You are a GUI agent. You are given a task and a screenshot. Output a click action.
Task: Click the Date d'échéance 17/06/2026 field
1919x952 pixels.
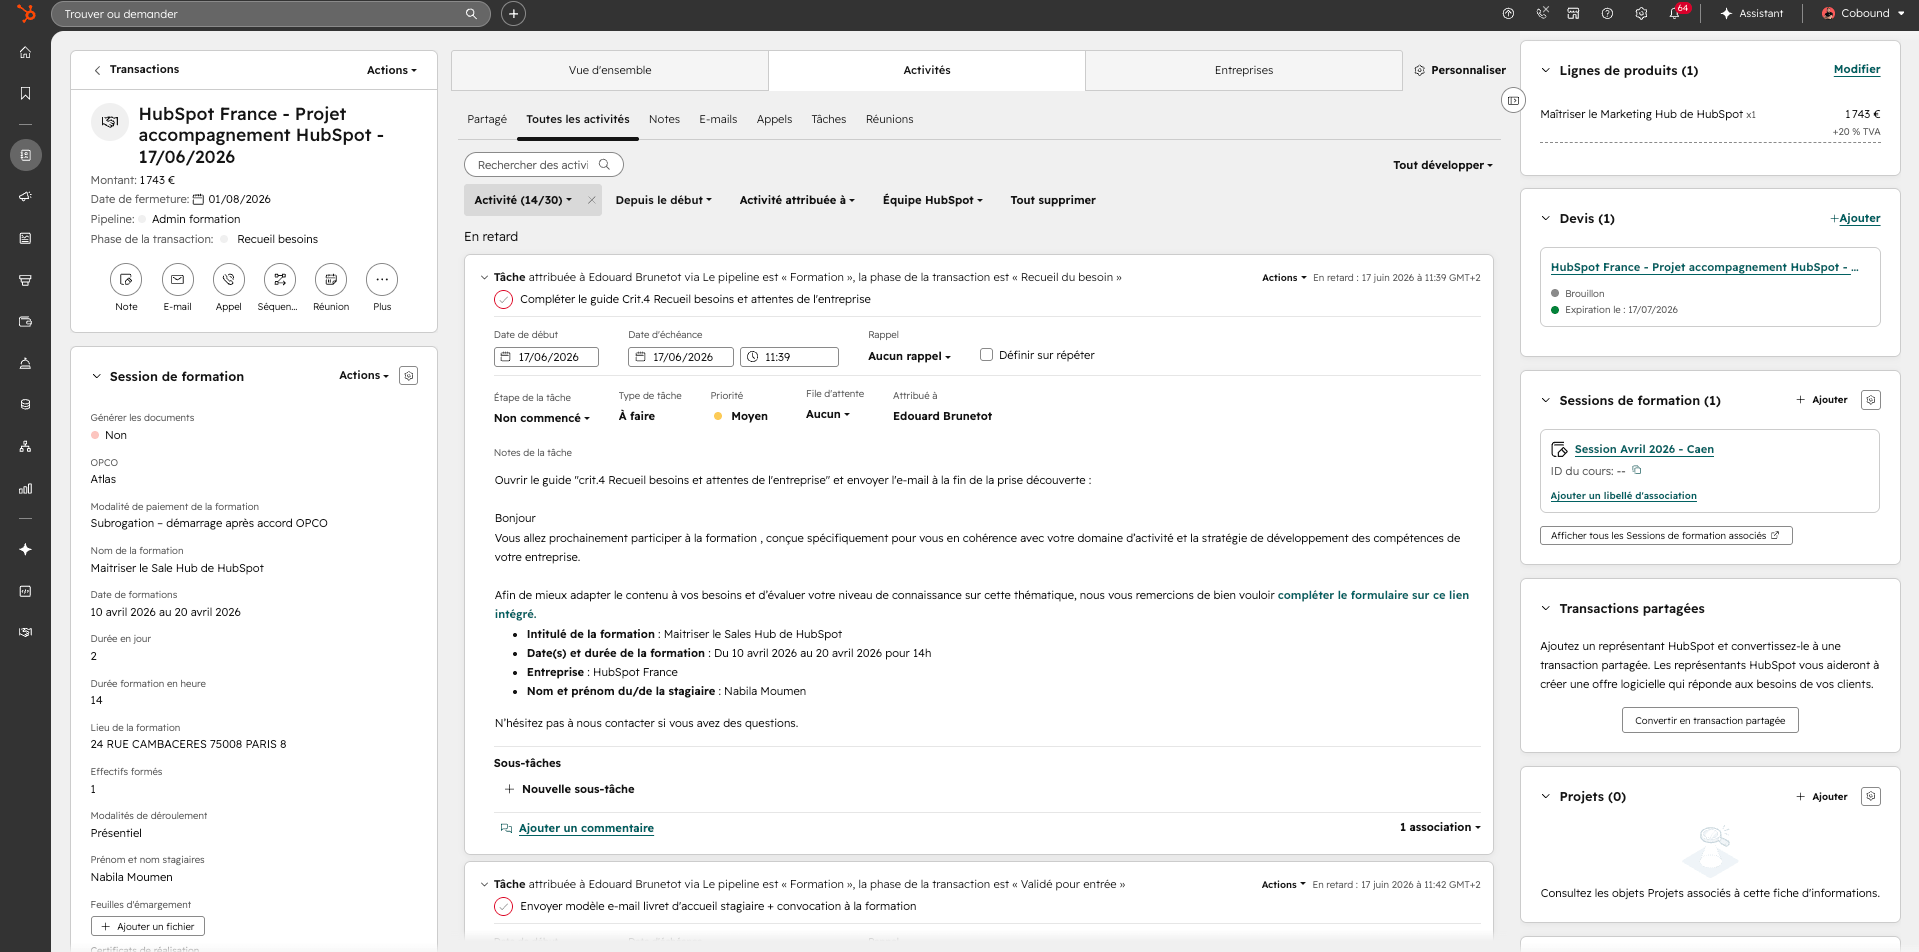point(681,357)
